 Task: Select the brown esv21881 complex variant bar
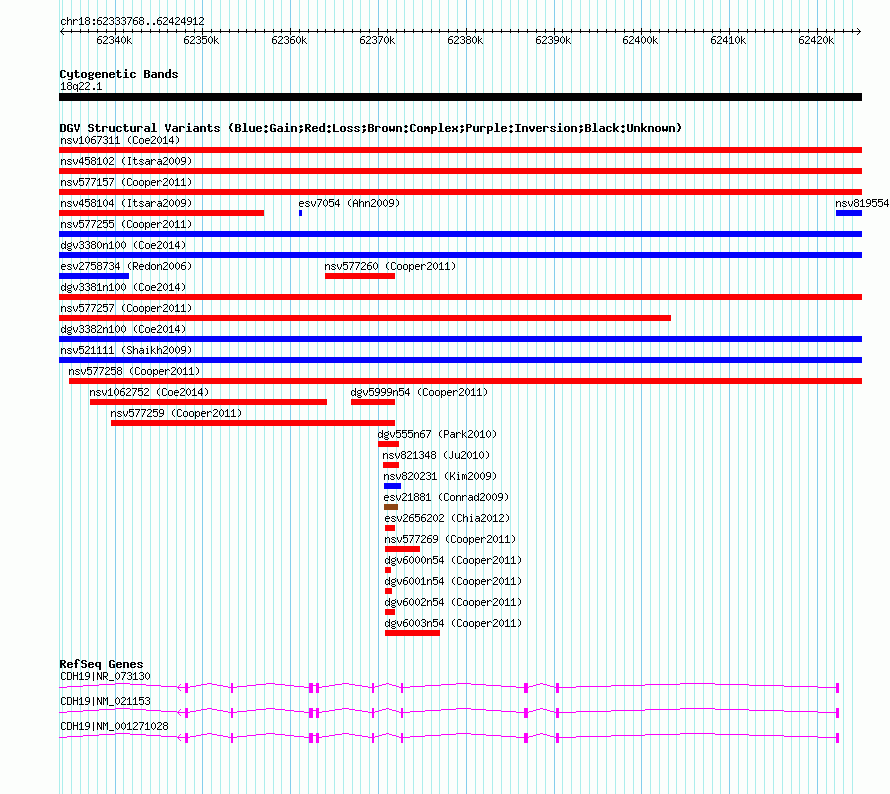391,507
